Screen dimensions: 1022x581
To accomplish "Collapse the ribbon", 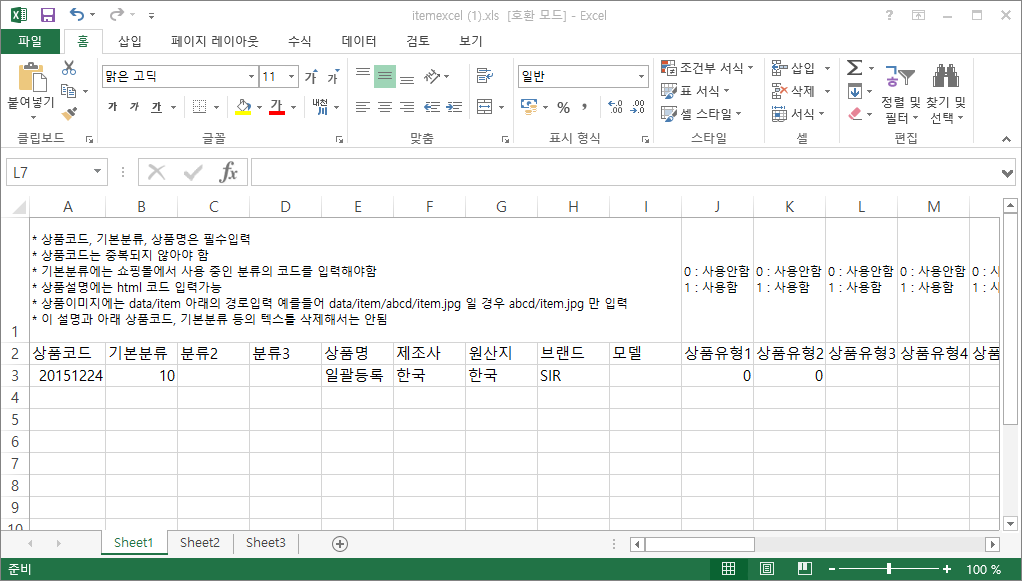I will click(1006, 139).
